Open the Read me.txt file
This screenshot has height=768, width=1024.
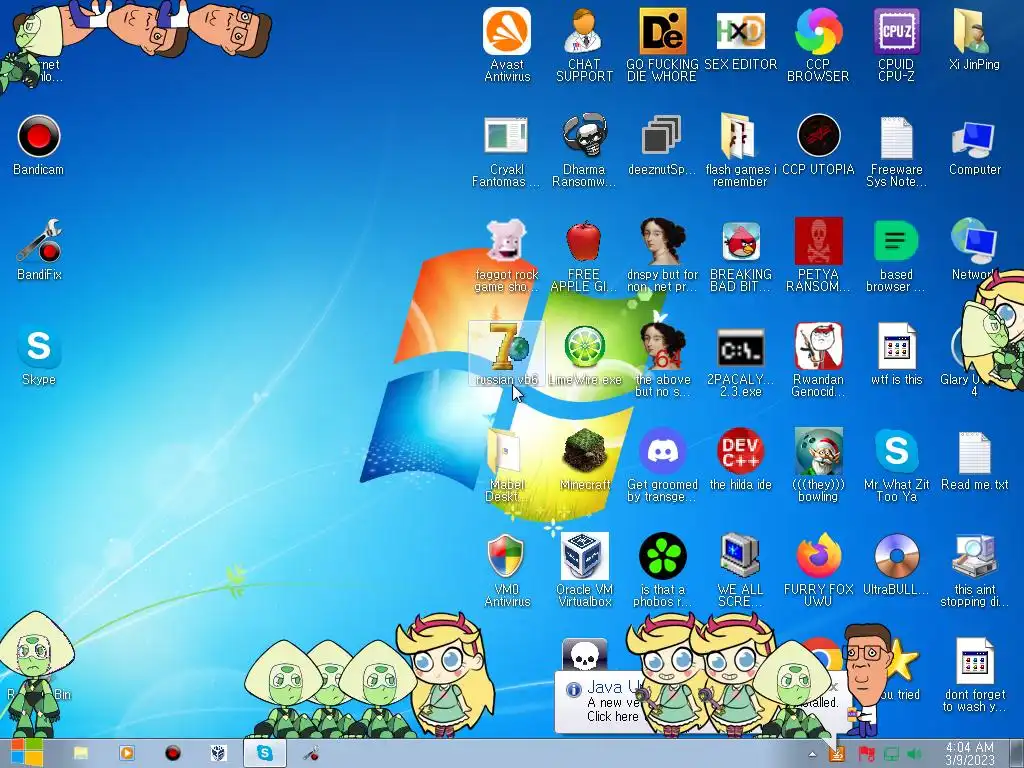point(974,459)
